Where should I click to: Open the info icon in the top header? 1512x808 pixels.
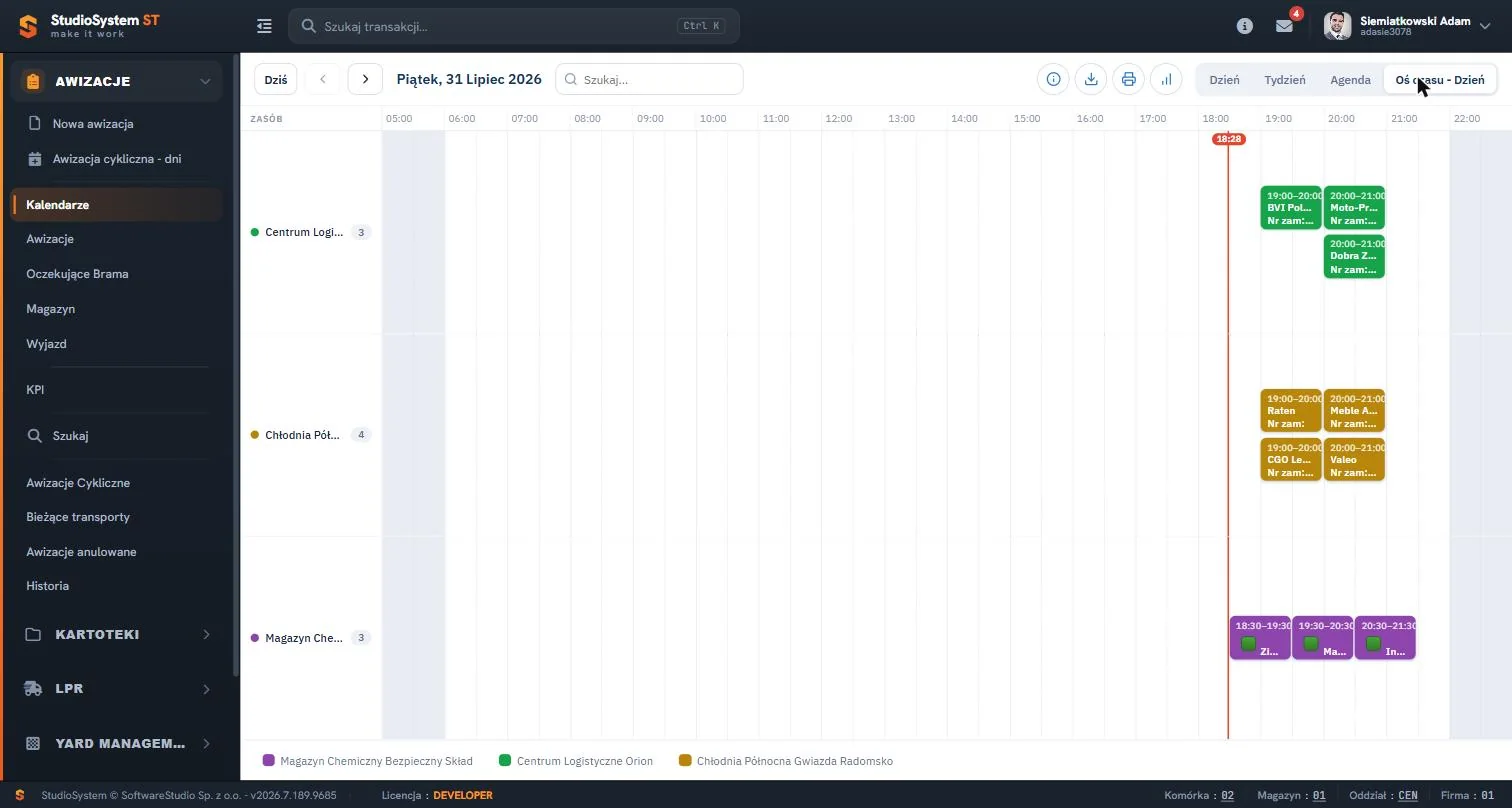point(1245,26)
